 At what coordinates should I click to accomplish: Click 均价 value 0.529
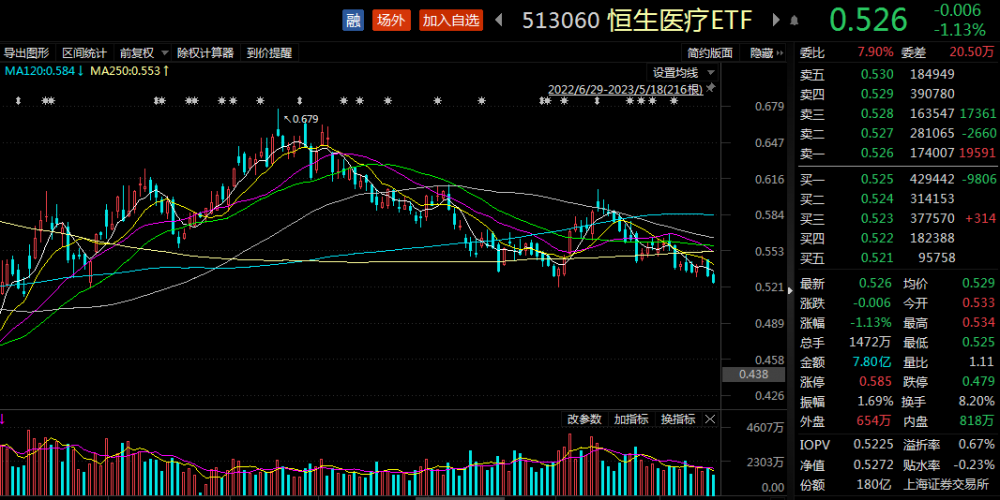(978, 283)
